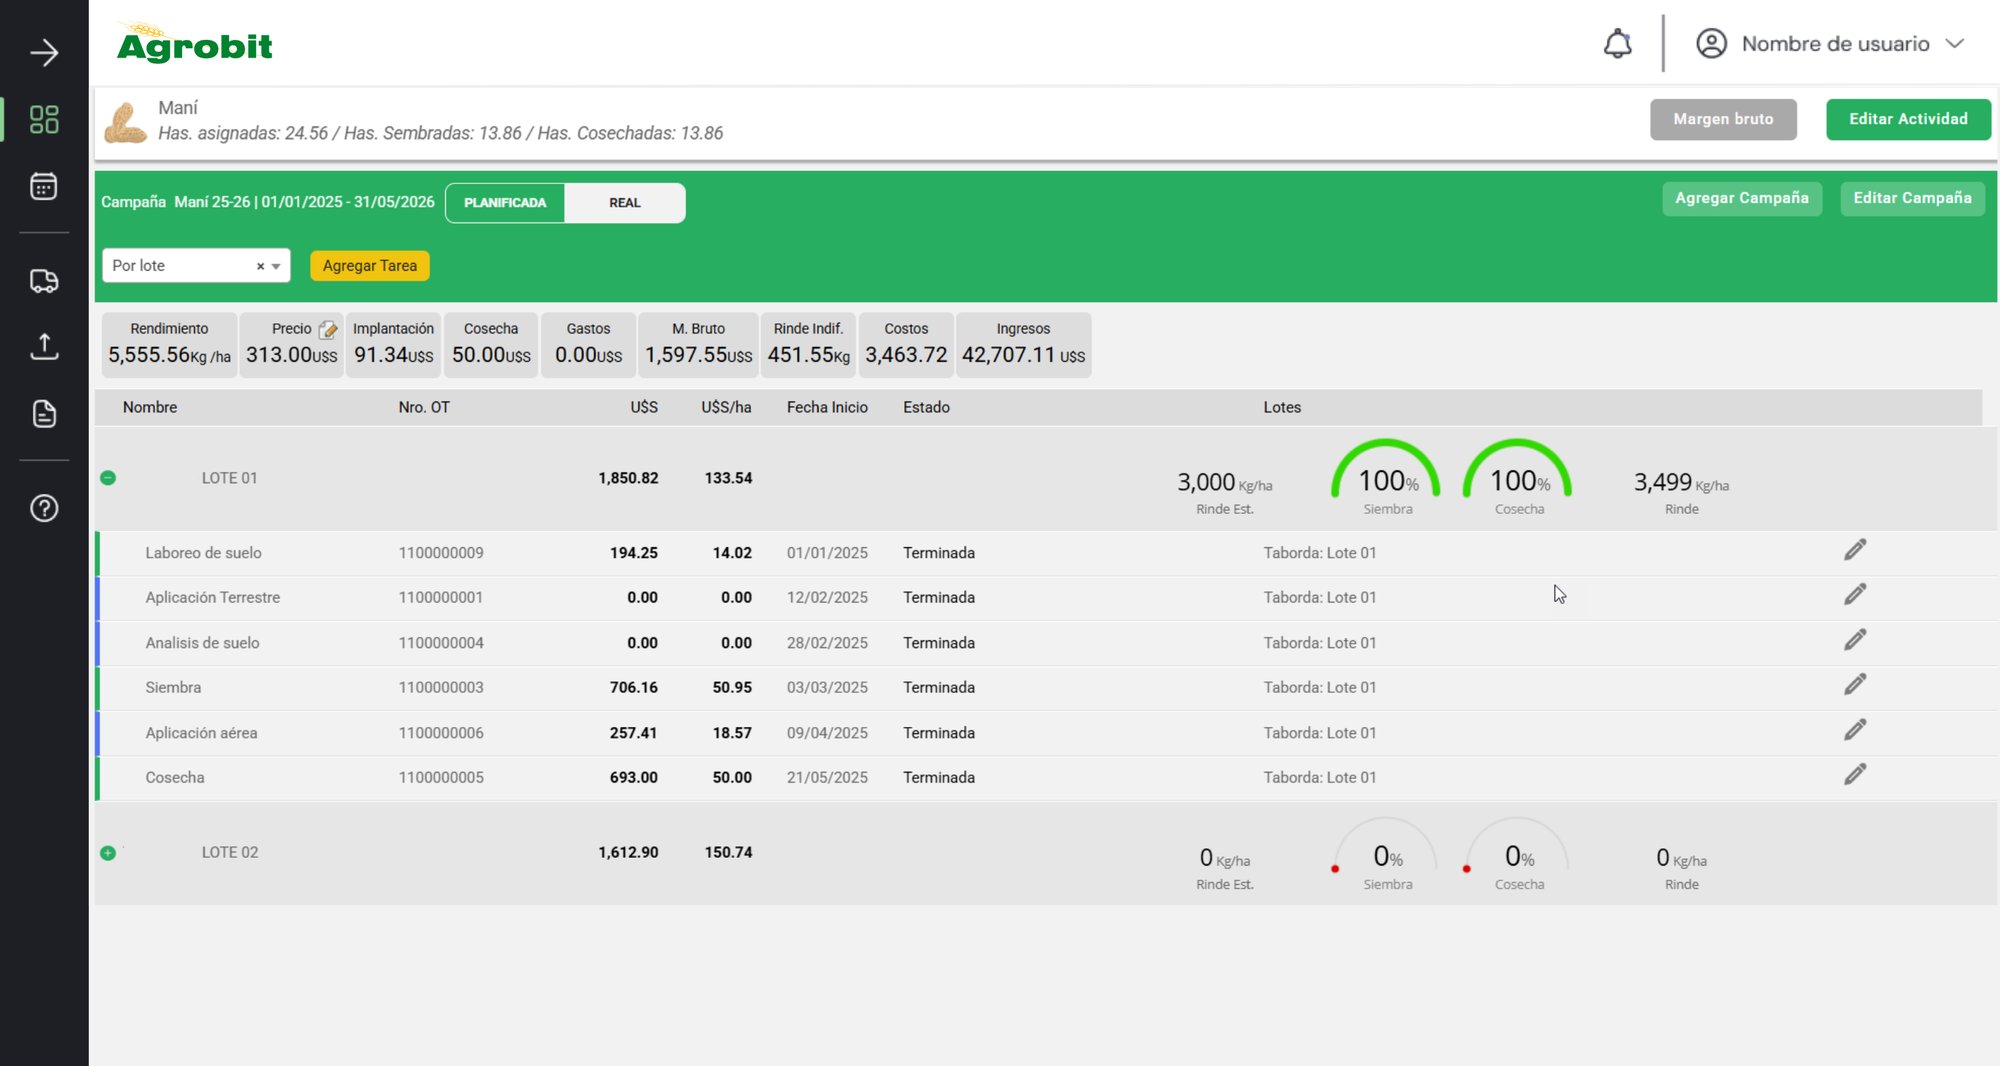Switch the campaign view to REAL
This screenshot has height=1066, width=2000.
click(625, 203)
